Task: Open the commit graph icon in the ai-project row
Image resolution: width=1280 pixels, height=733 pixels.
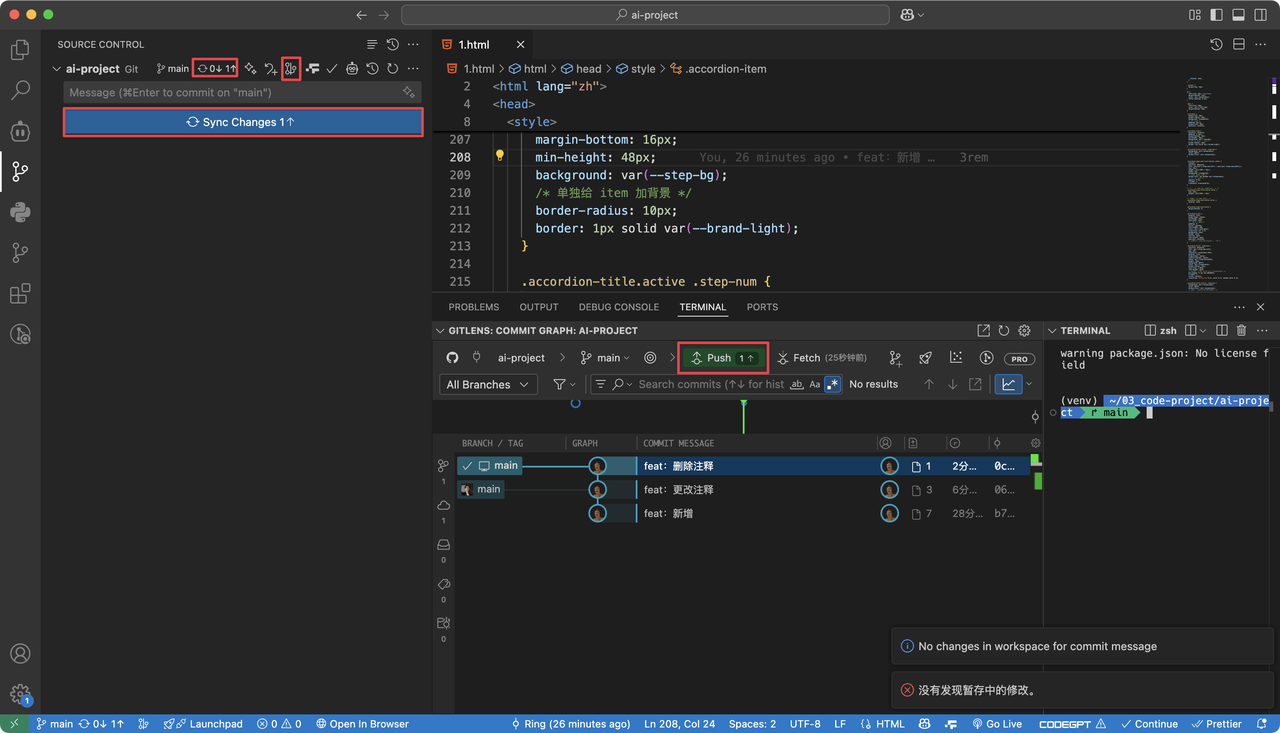Action: 291,69
